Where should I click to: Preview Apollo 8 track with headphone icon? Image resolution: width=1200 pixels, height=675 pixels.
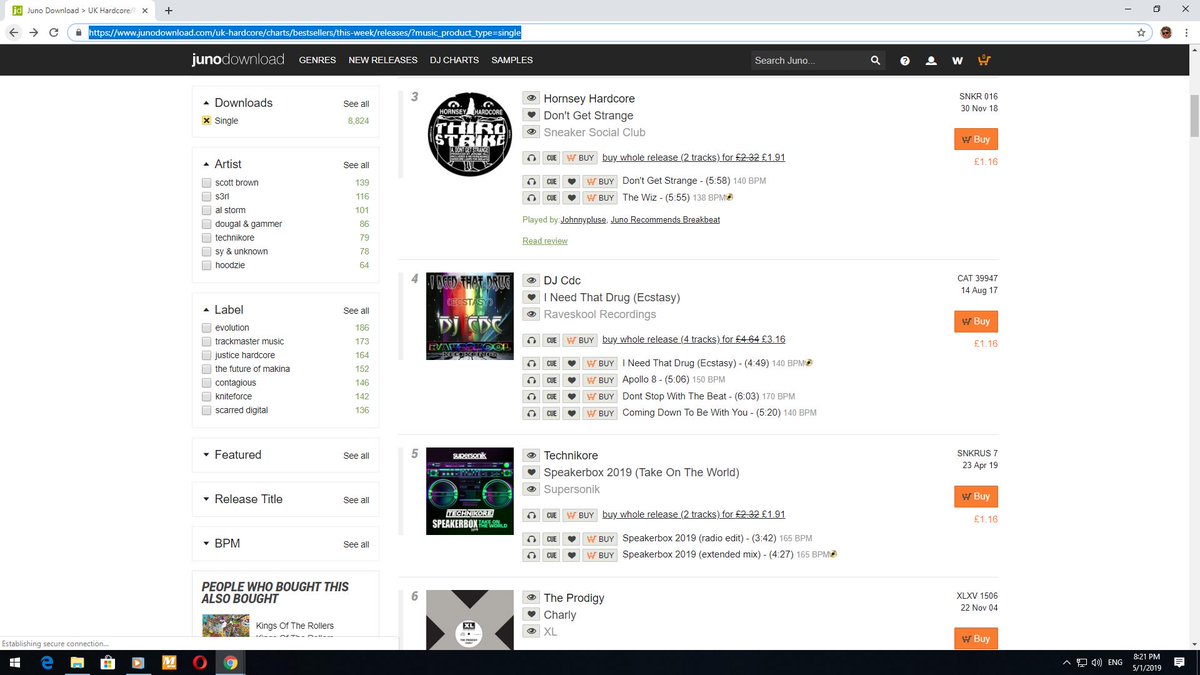click(x=531, y=380)
